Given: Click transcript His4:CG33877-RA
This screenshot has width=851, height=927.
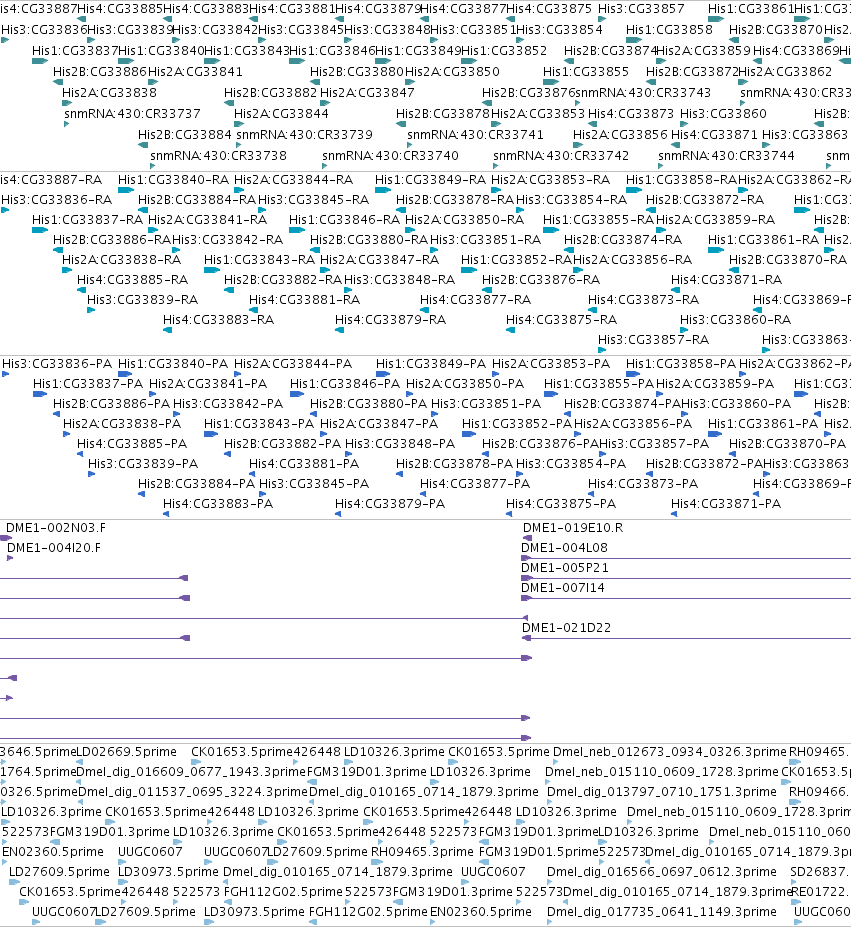Looking at the screenshot, I should coord(475,300).
